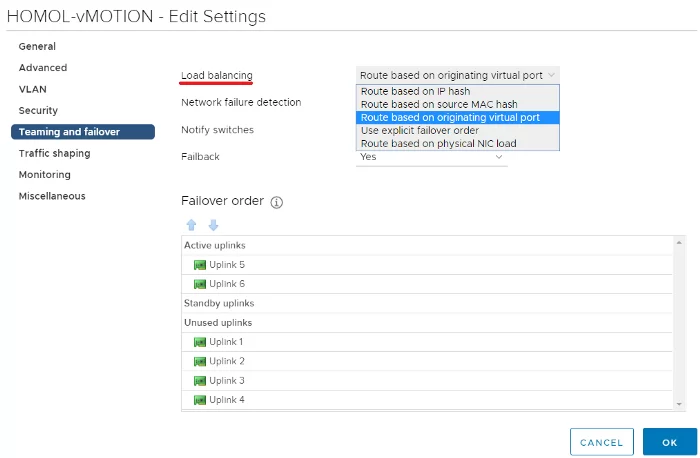The width and height of the screenshot is (700, 458).
Task: Select the Uplink 1 NIC icon
Action: (200, 342)
